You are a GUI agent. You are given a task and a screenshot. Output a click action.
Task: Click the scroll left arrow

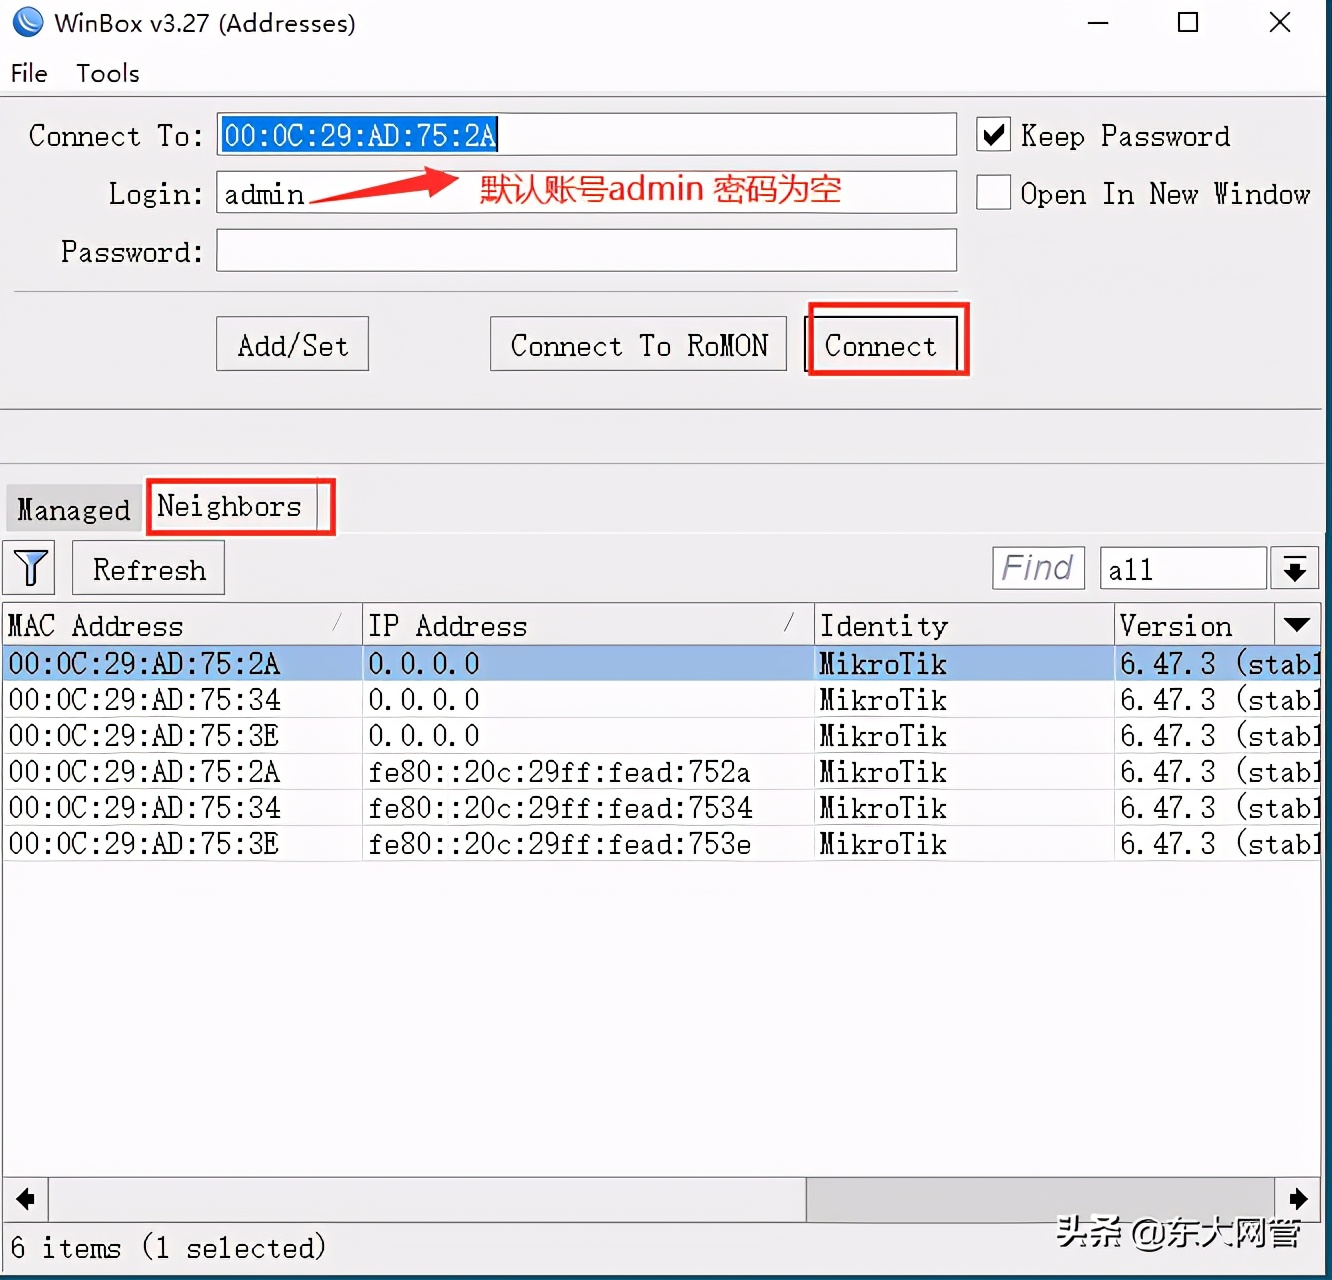[26, 1198]
